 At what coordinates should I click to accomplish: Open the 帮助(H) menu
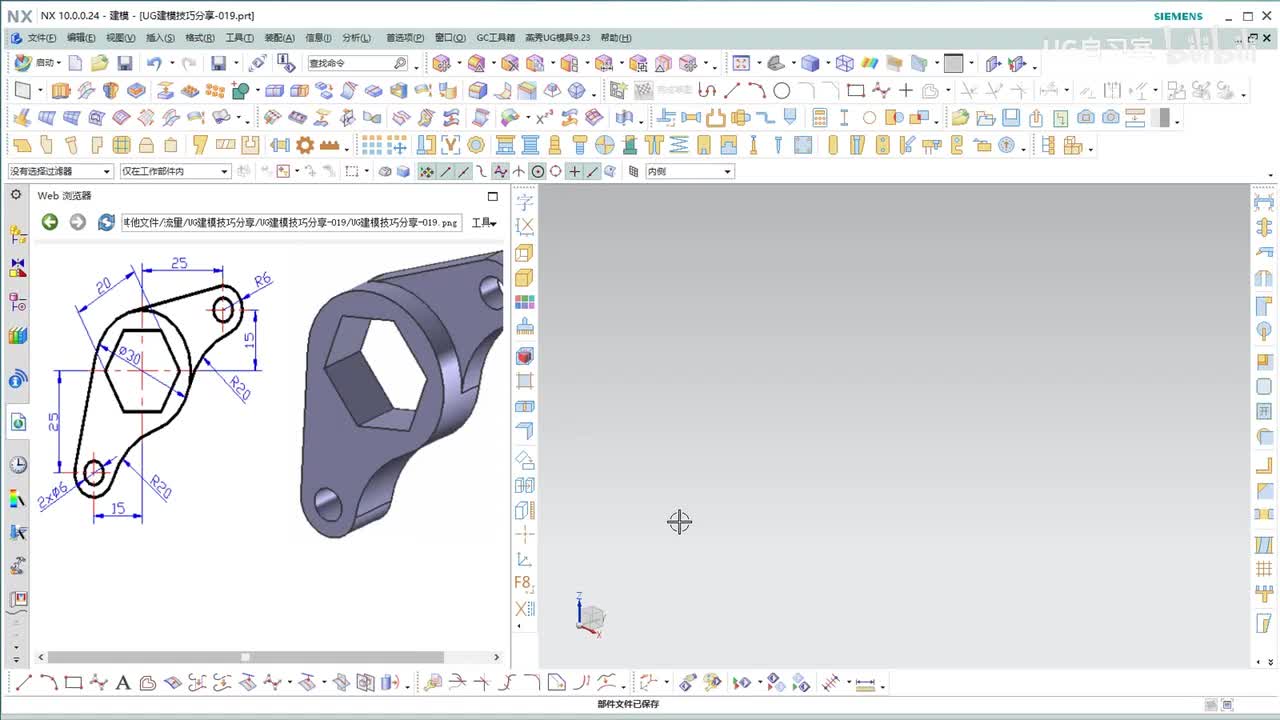point(616,38)
